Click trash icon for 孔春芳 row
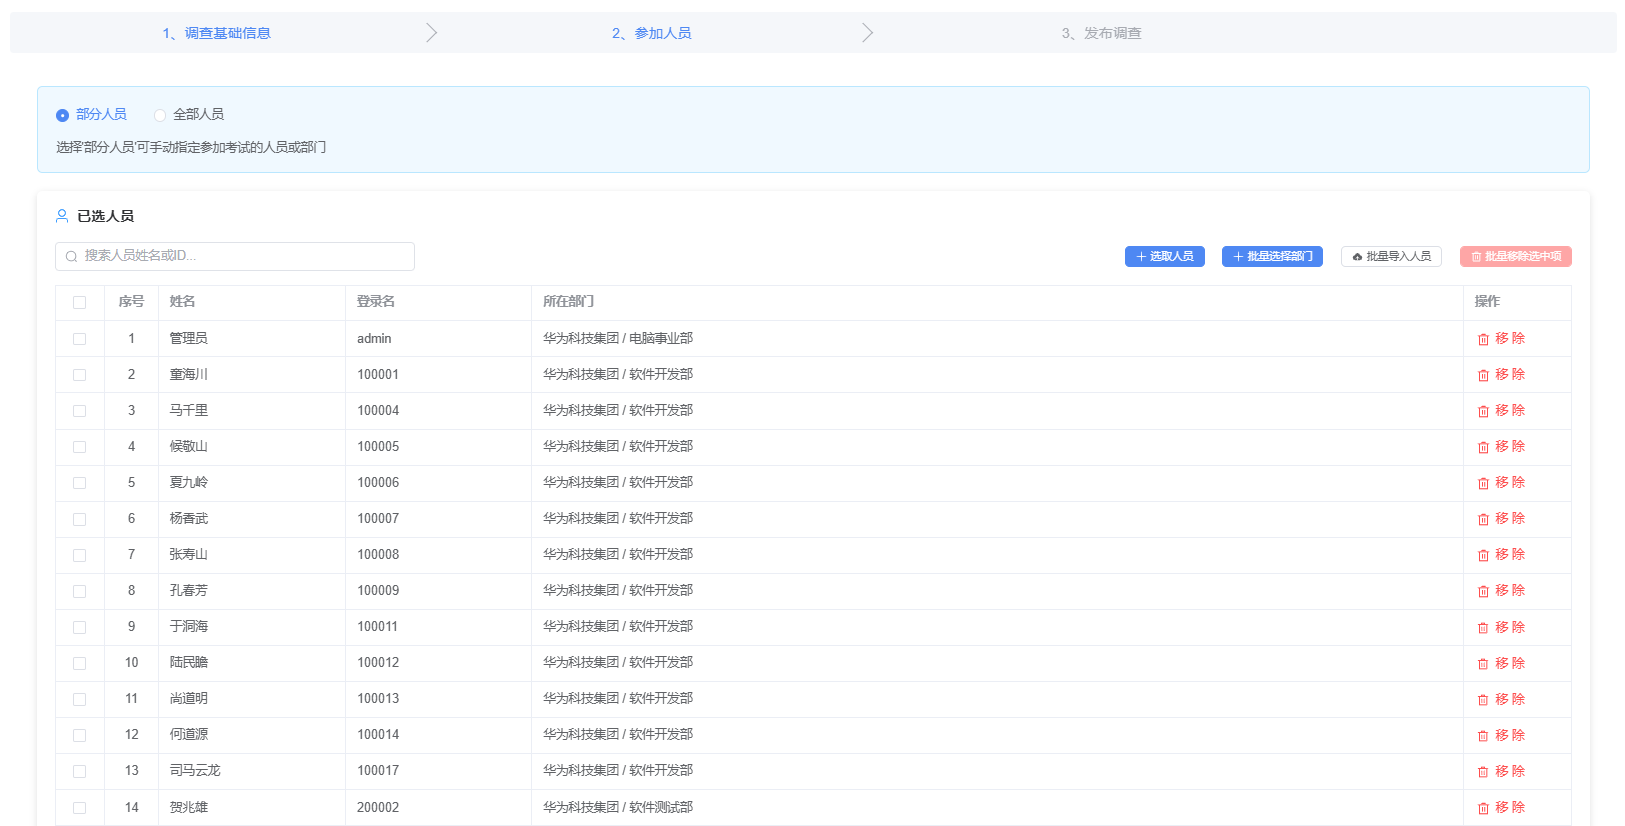1625x826 pixels. 1483,591
